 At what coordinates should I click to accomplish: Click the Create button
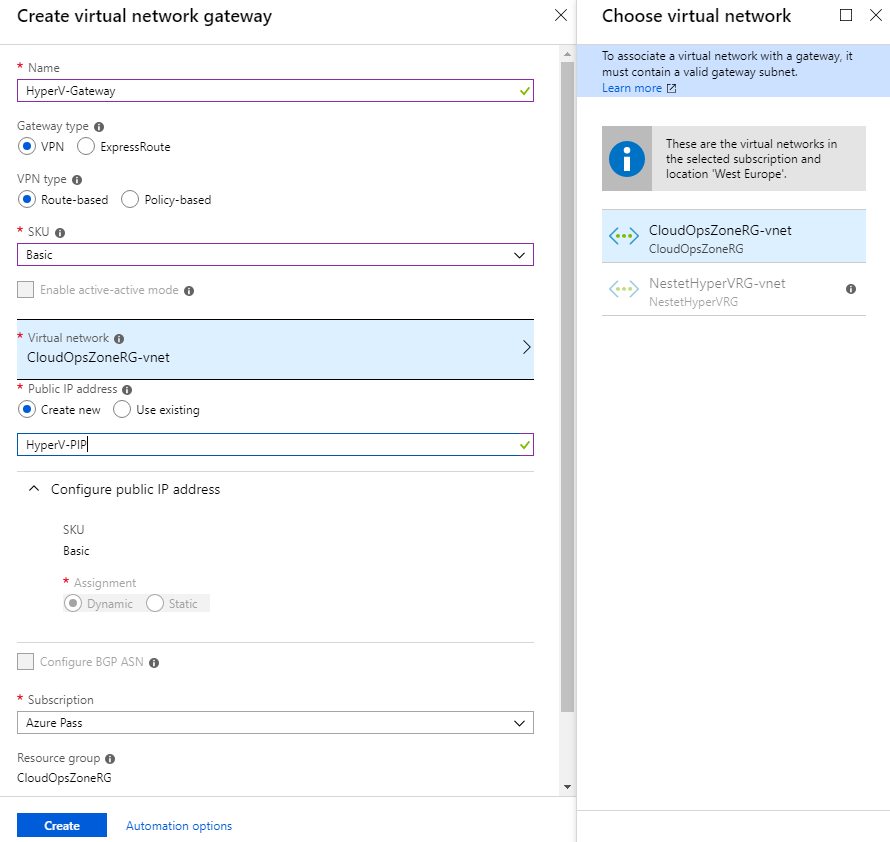pos(62,825)
